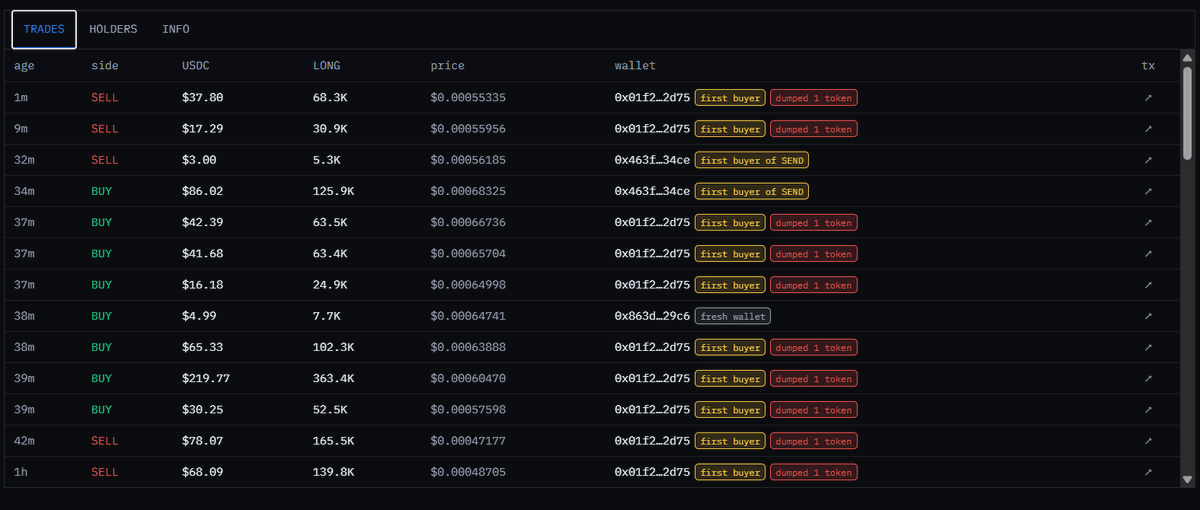
Task: Open tx link for the $17.29 sell
Action: (x=1148, y=129)
